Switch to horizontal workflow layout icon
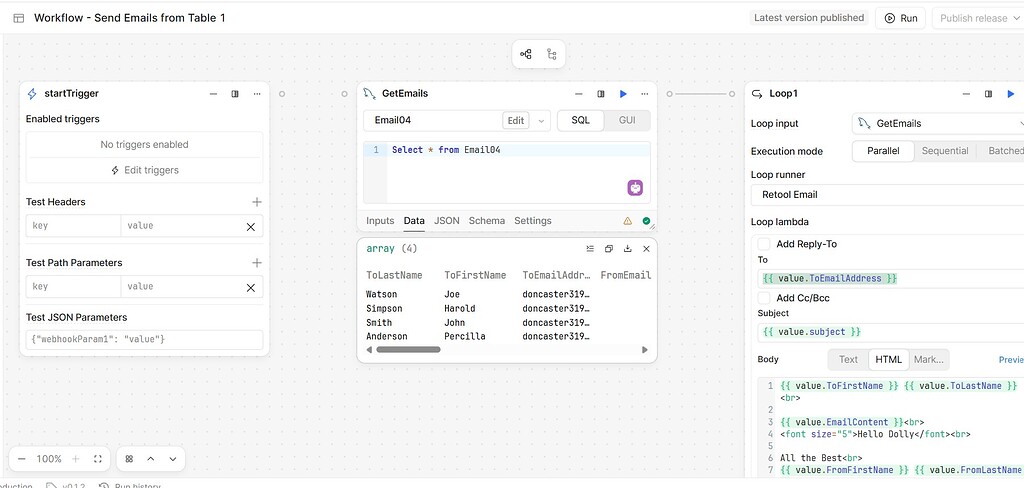The height and width of the screenshot is (488, 1024). point(526,54)
